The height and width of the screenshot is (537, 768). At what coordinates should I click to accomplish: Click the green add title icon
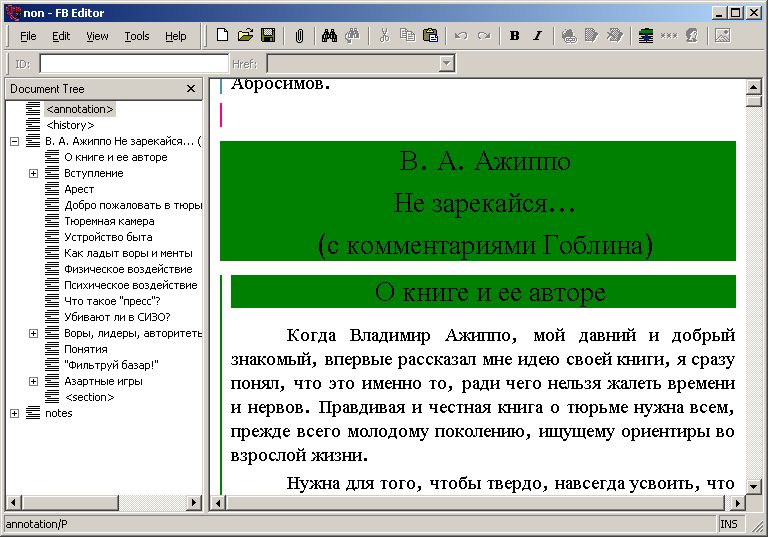pos(646,35)
